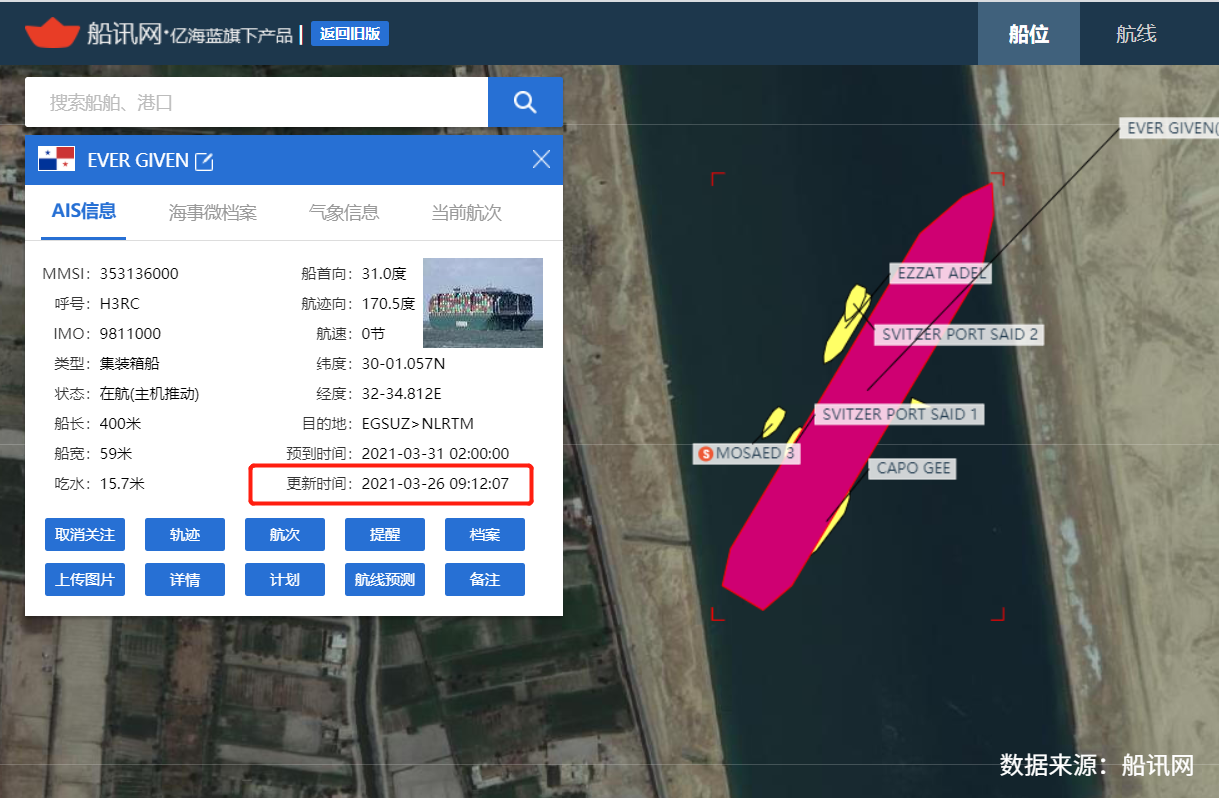Click the heading value 31.0度
The image size is (1219, 798).
click(384, 274)
